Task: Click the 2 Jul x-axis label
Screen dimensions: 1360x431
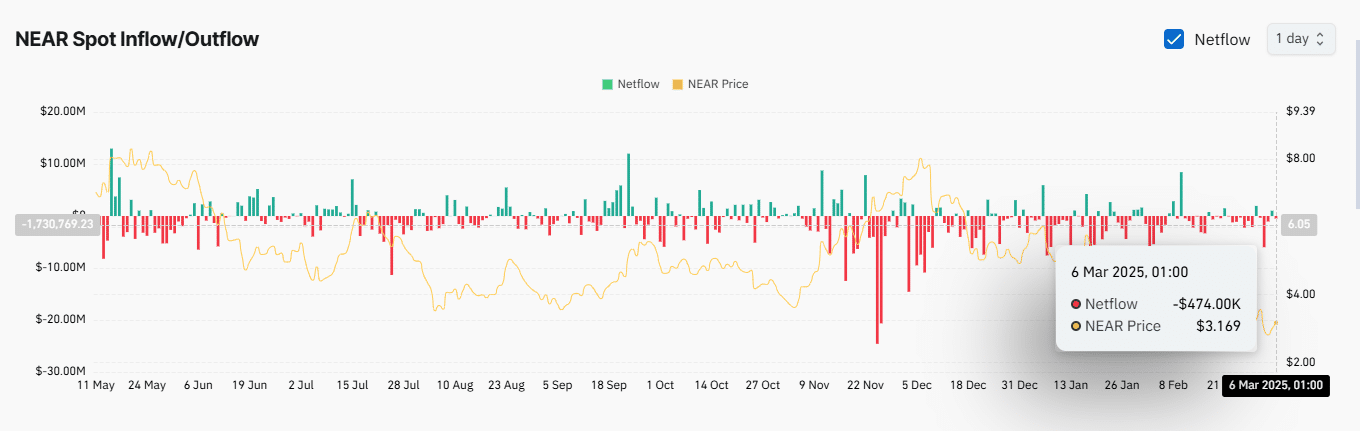Action: (x=301, y=385)
